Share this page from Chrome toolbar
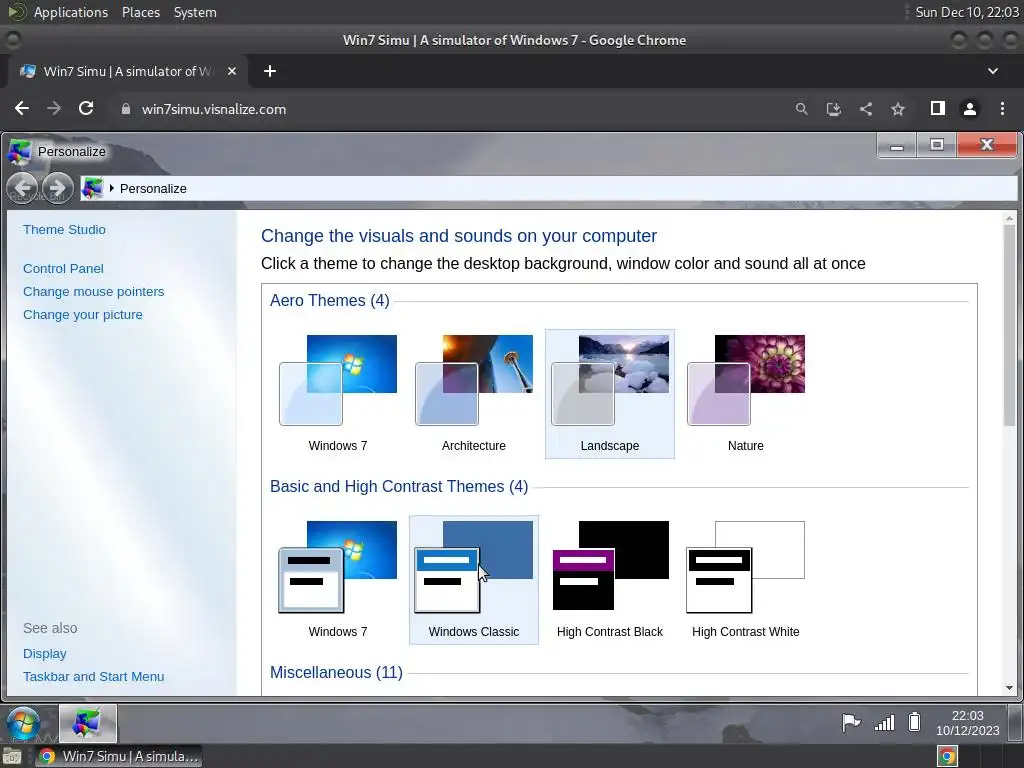1024x768 pixels. click(x=866, y=109)
